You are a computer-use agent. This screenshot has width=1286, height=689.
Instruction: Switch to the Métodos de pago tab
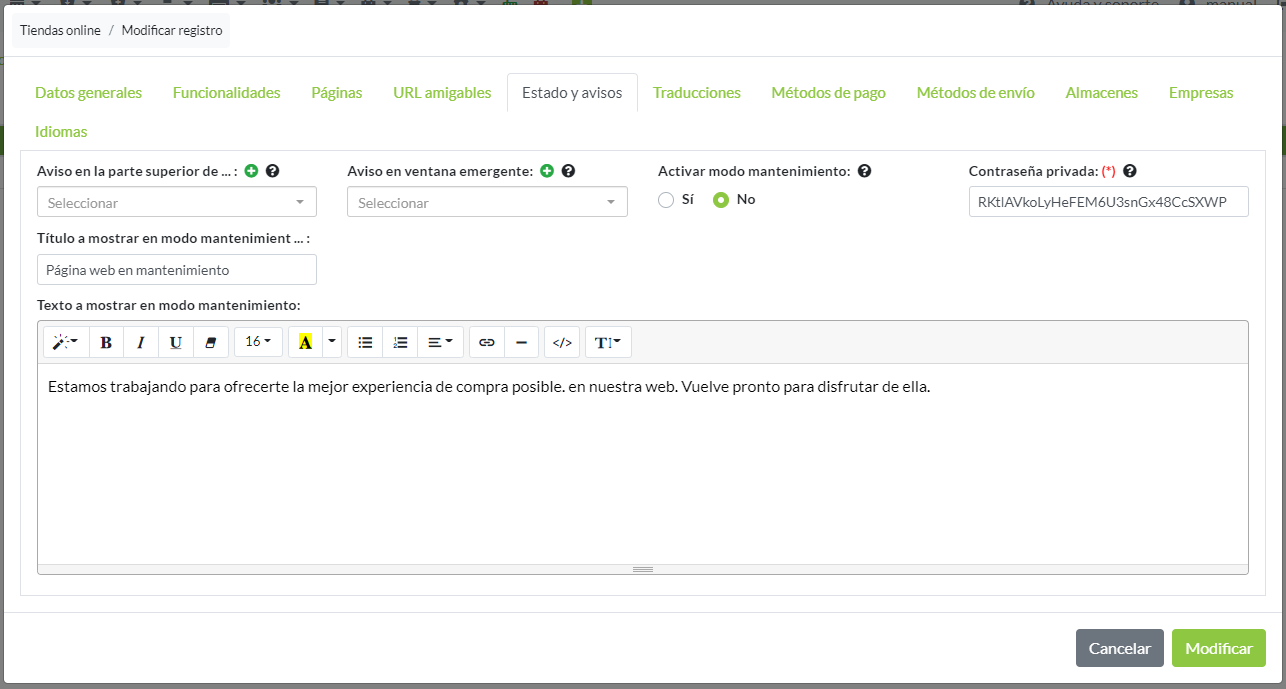[828, 93]
